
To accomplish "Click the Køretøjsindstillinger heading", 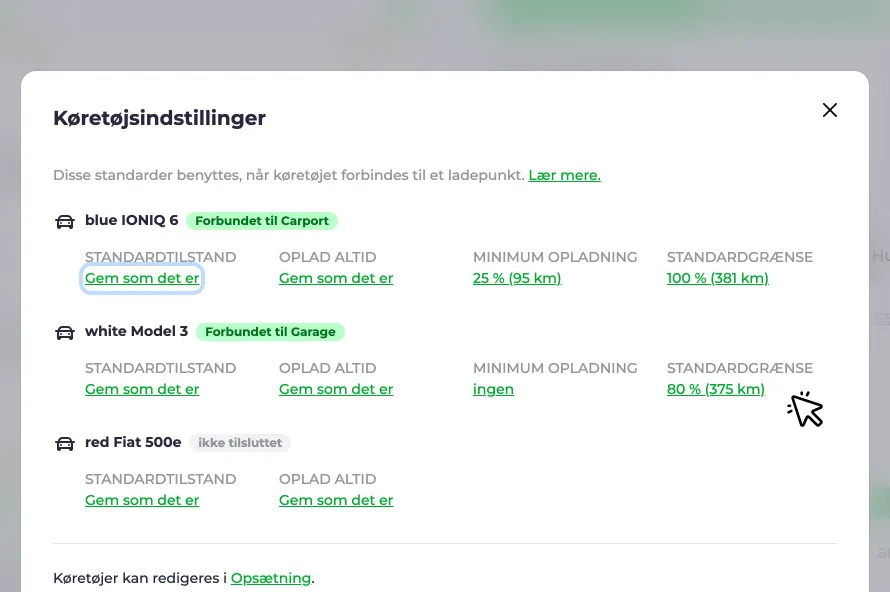I will coord(159,118).
